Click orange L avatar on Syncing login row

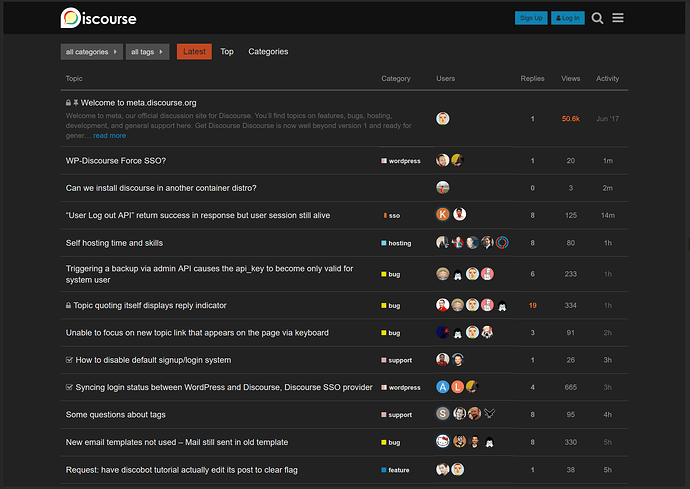point(458,387)
